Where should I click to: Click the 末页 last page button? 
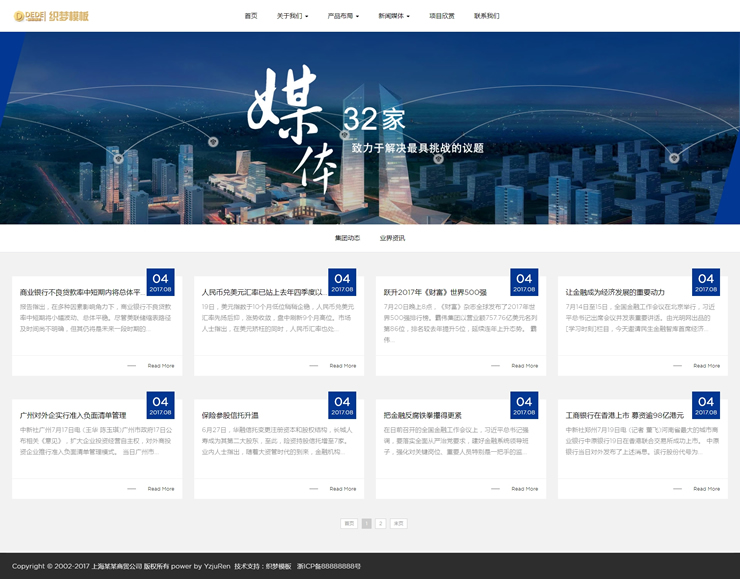(x=398, y=523)
